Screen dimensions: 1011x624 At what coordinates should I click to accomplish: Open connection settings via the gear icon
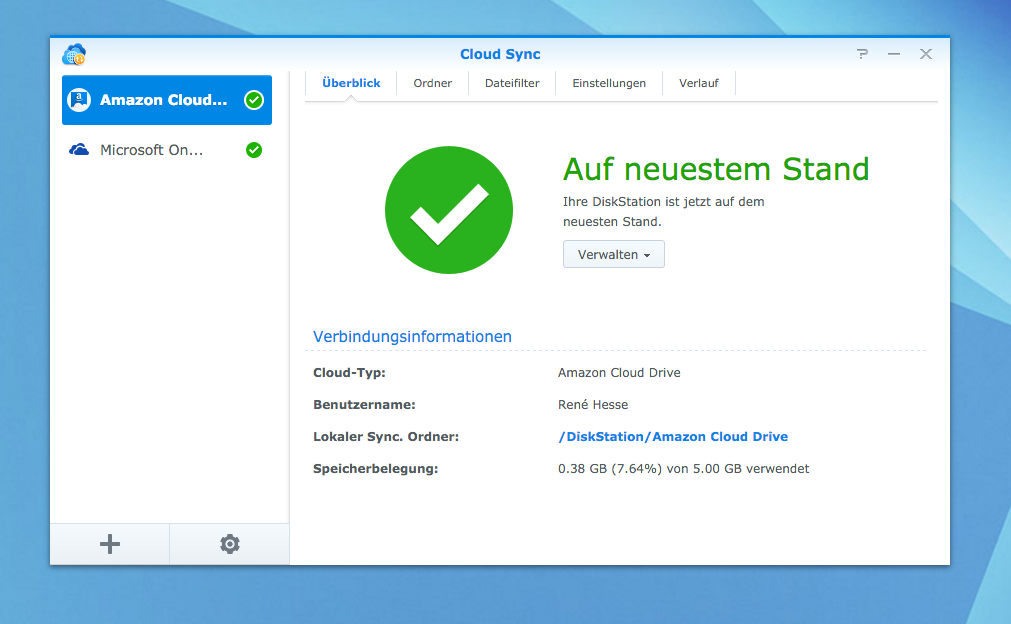pyautogui.click(x=230, y=544)
